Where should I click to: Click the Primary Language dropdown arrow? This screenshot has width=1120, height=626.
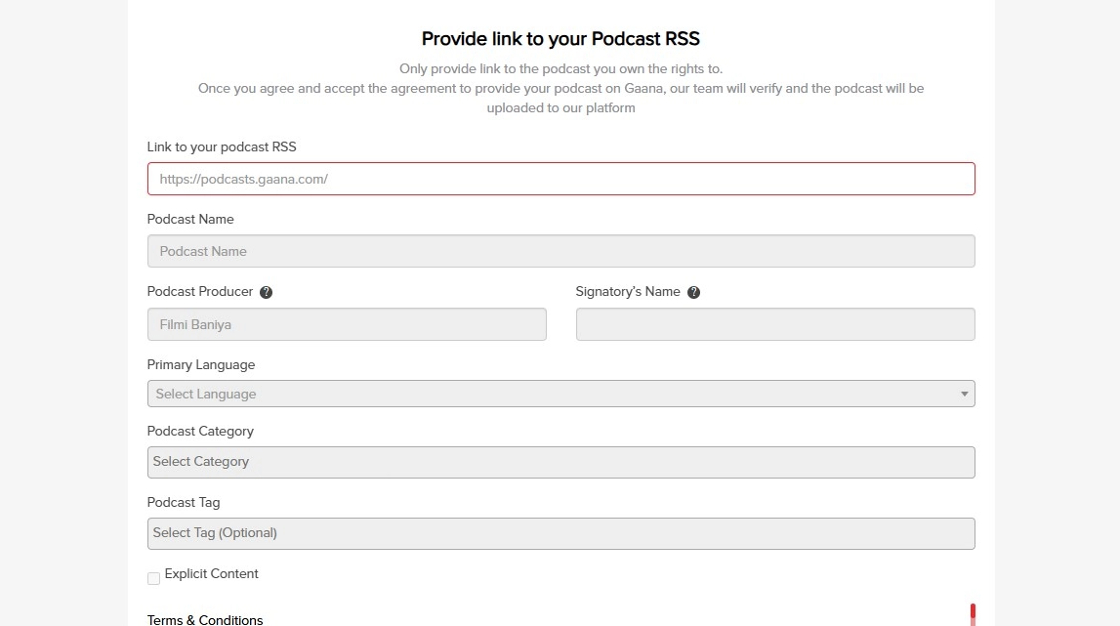click(964, 394)
